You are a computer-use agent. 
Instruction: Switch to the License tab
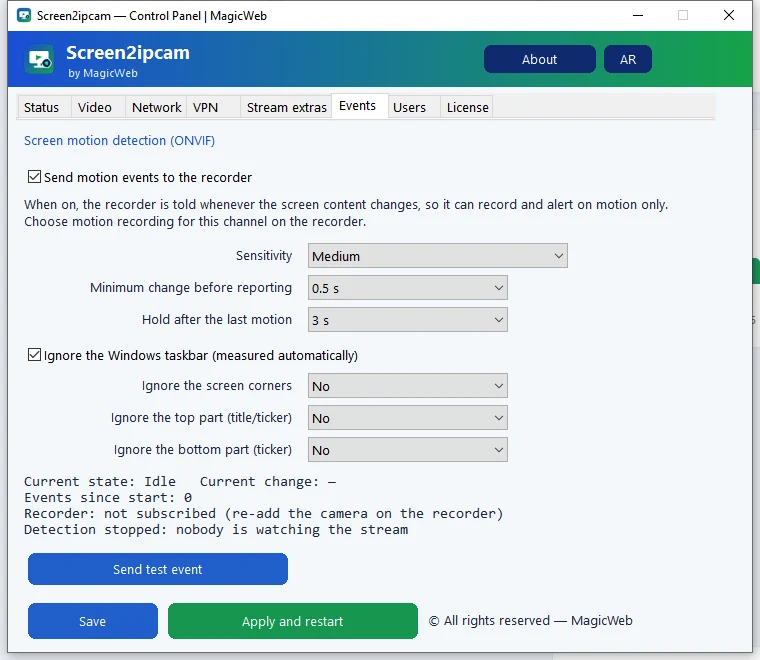(468, 107)
